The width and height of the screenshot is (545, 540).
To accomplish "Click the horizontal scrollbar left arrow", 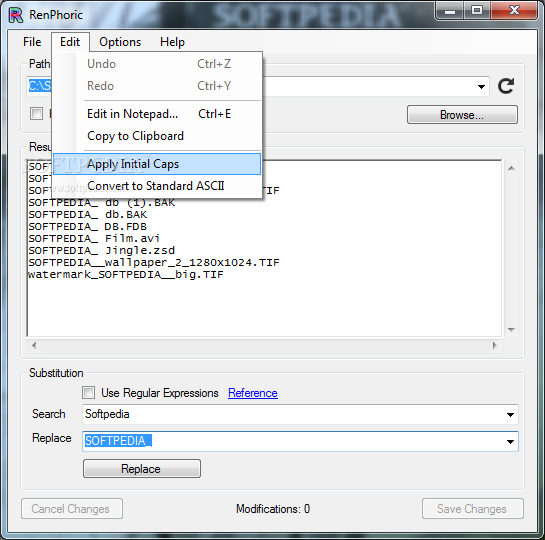I will [x=34, y=345].
